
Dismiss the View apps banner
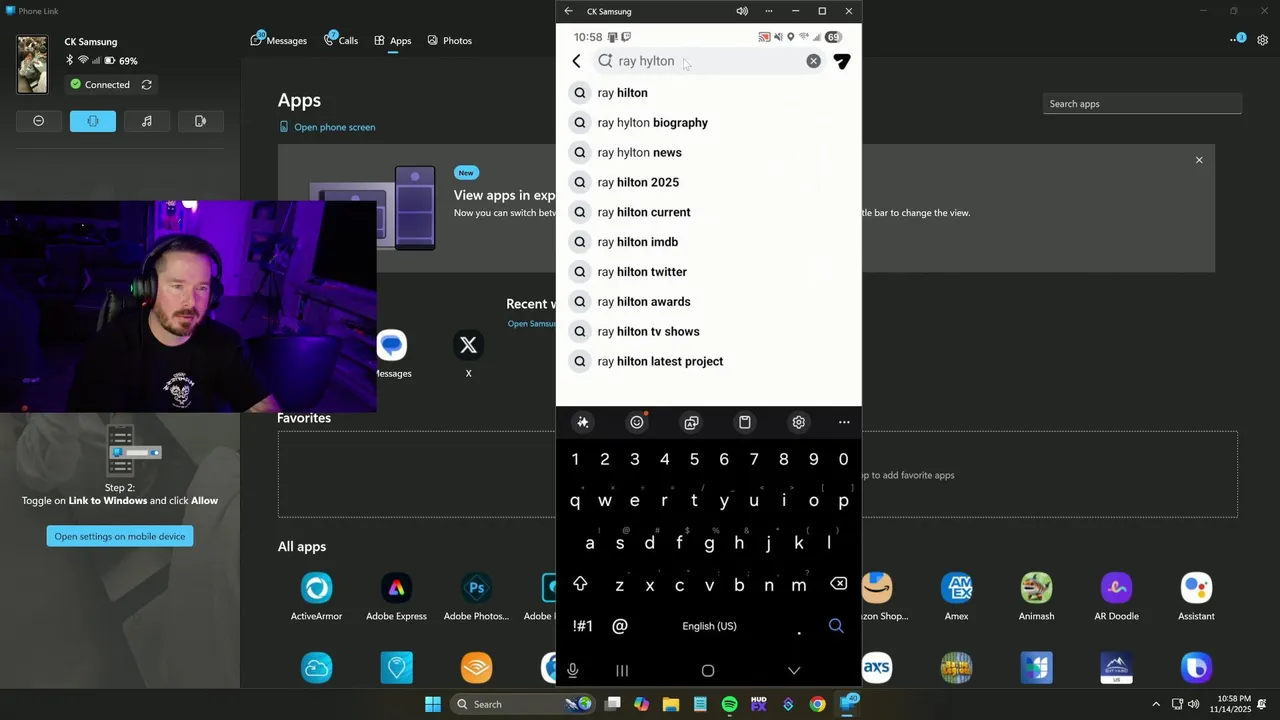[1199, 160]
